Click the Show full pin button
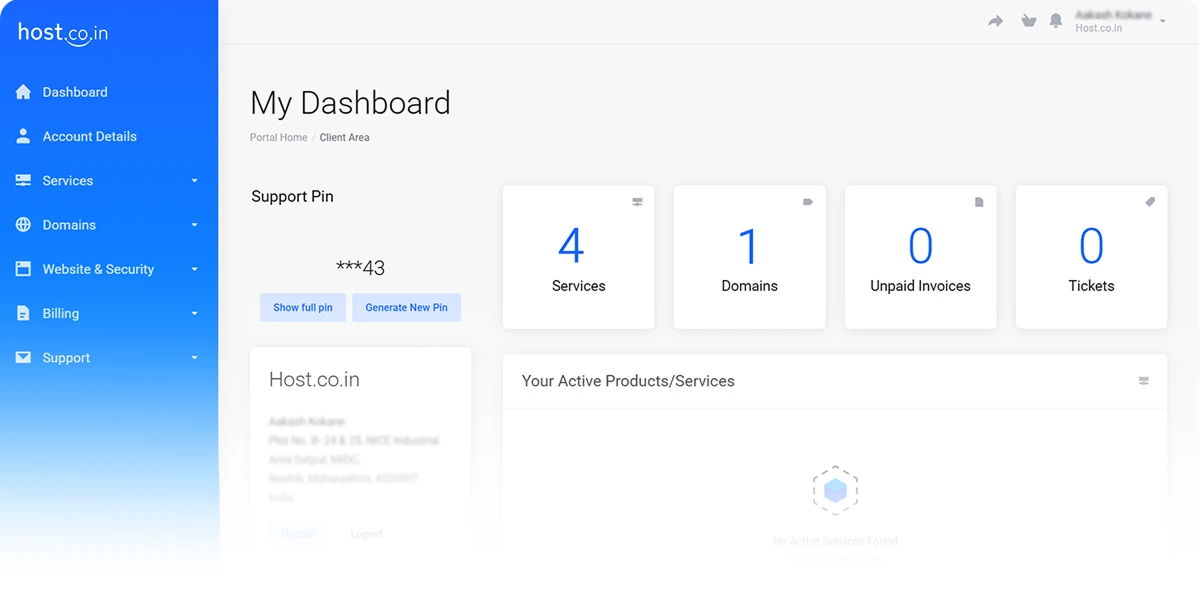This screenshot has width=1200, height=600. [303, 307]
